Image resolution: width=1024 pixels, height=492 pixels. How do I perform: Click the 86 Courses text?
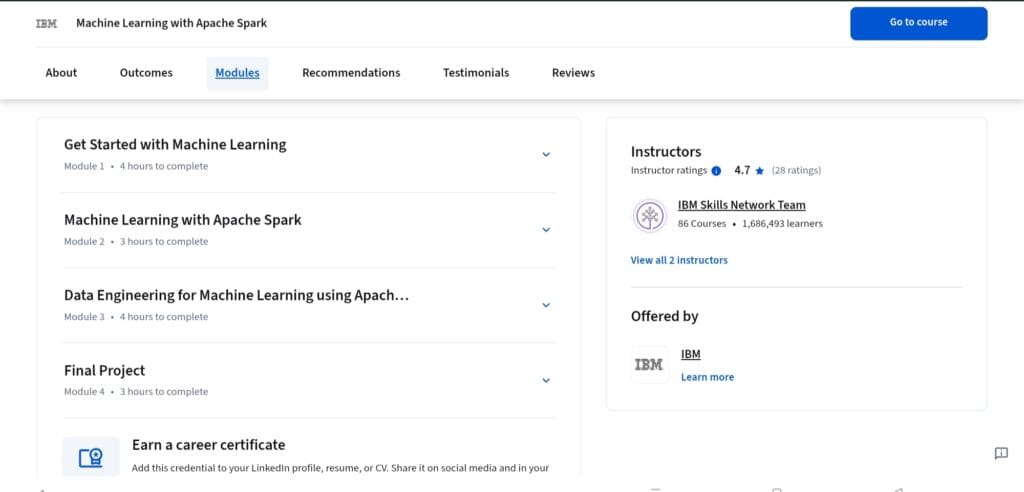(702, 223)
